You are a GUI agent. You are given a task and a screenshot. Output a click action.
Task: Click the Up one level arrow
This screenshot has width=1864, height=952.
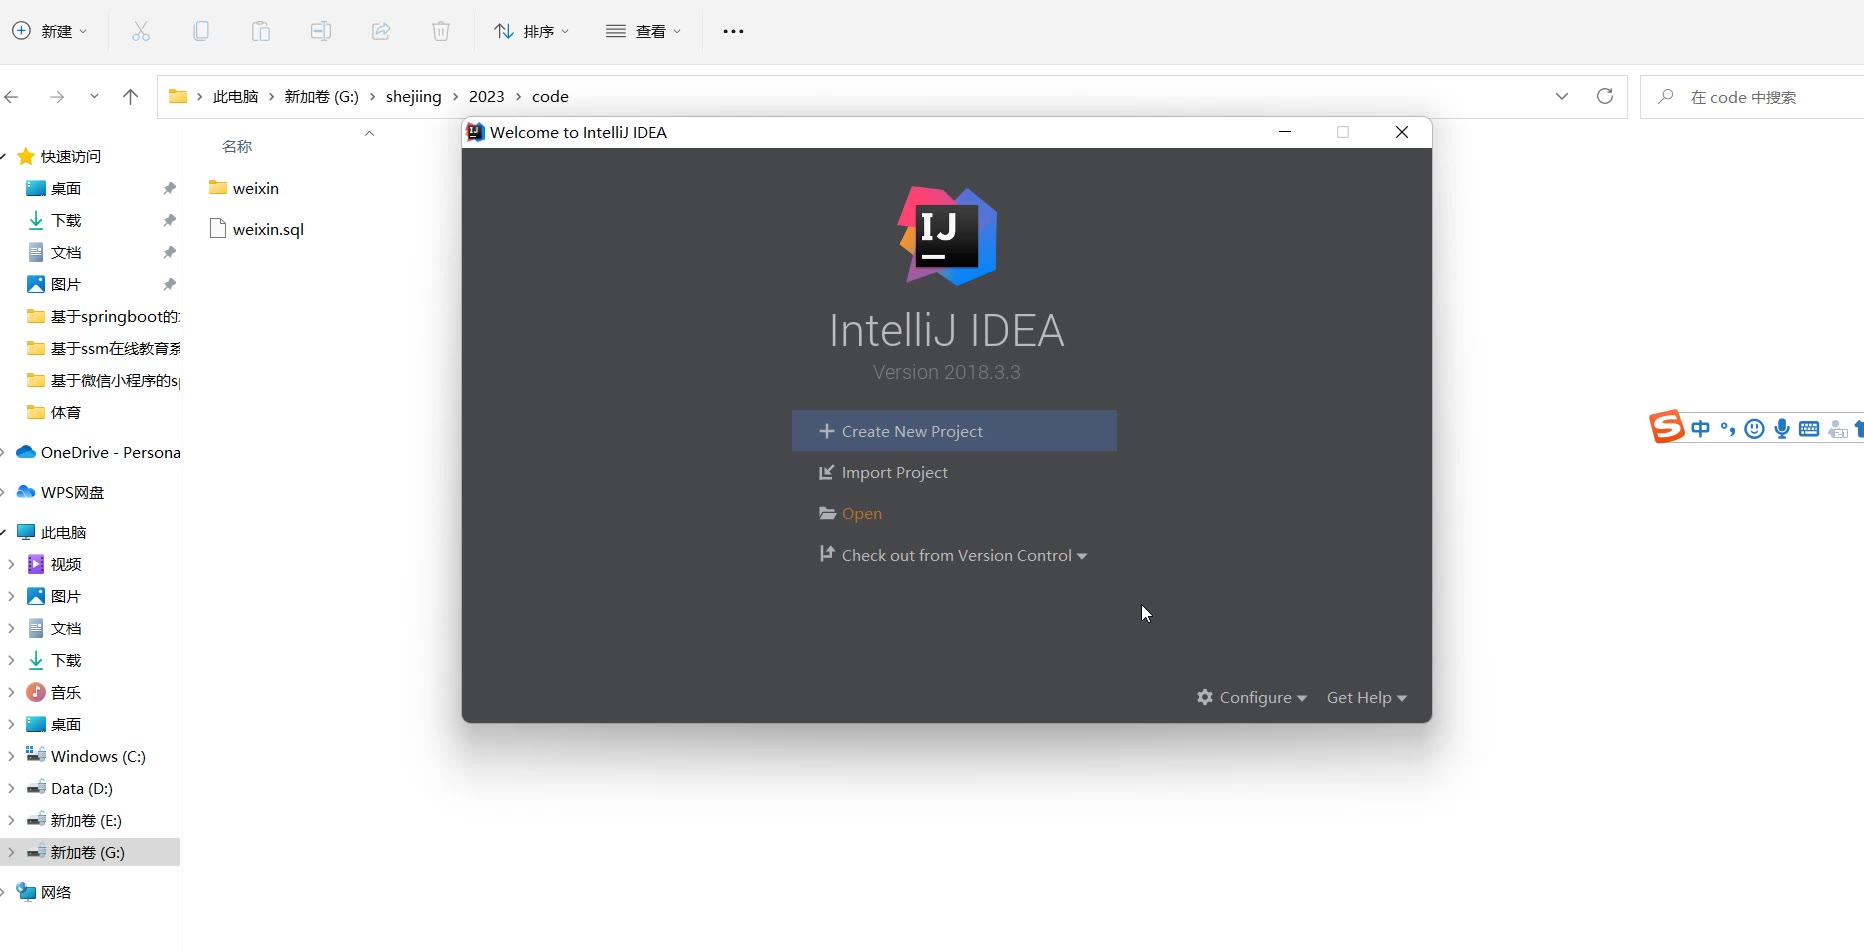click(x=130, y=97)
